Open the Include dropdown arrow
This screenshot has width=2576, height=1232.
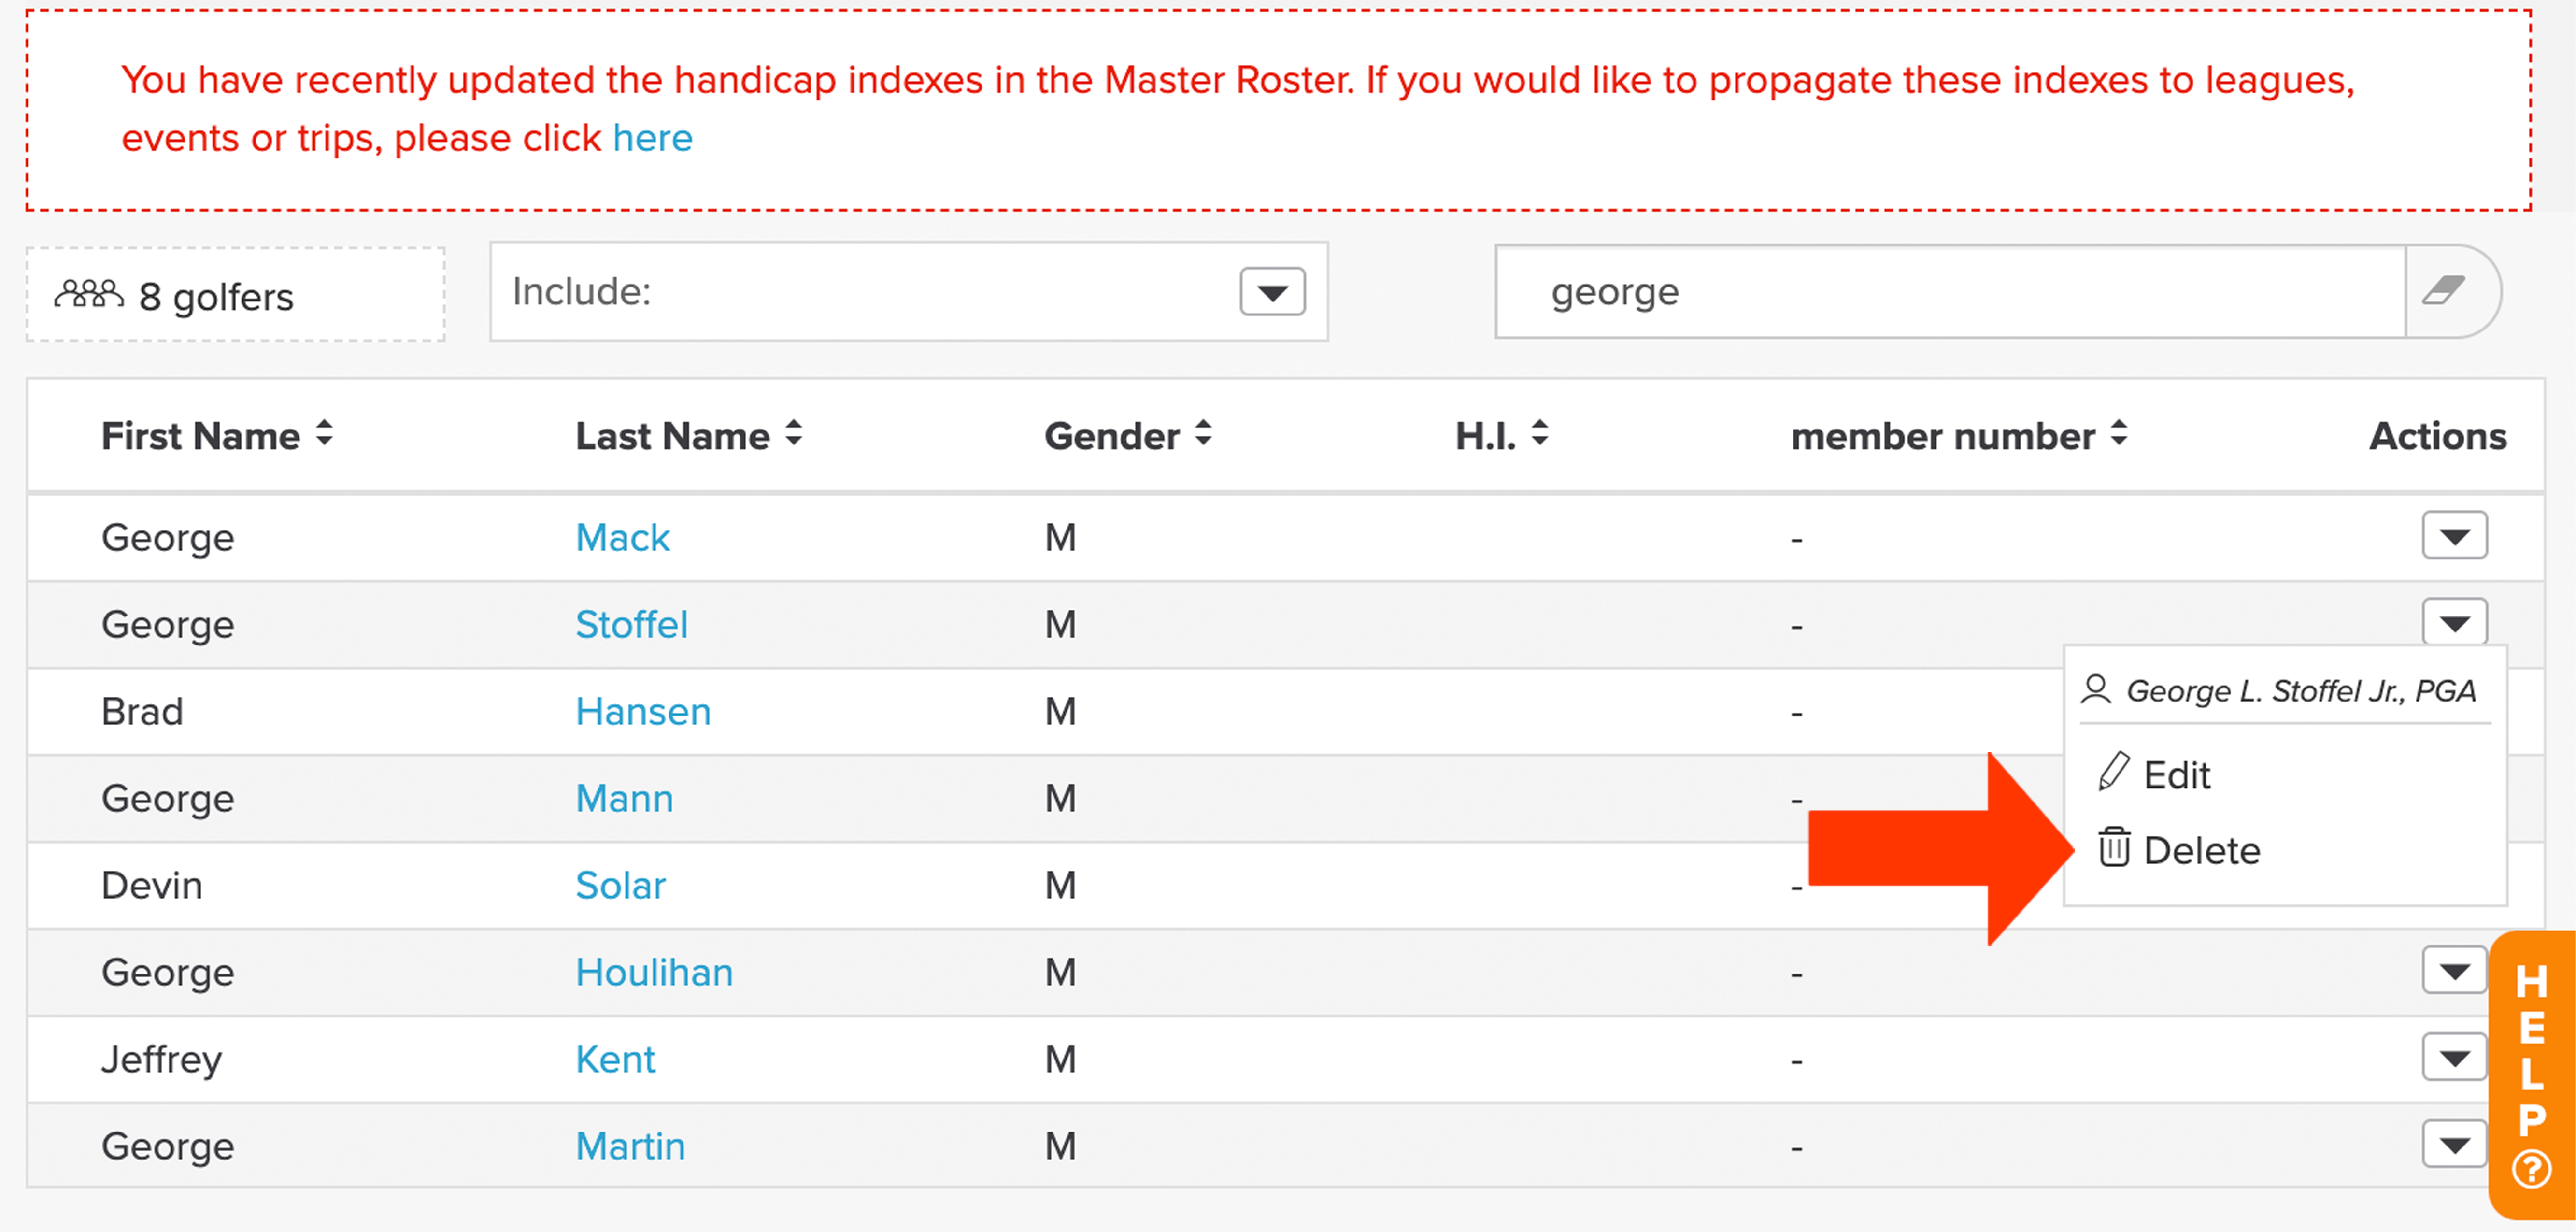pyautogui.click(x=1272, y=292)
